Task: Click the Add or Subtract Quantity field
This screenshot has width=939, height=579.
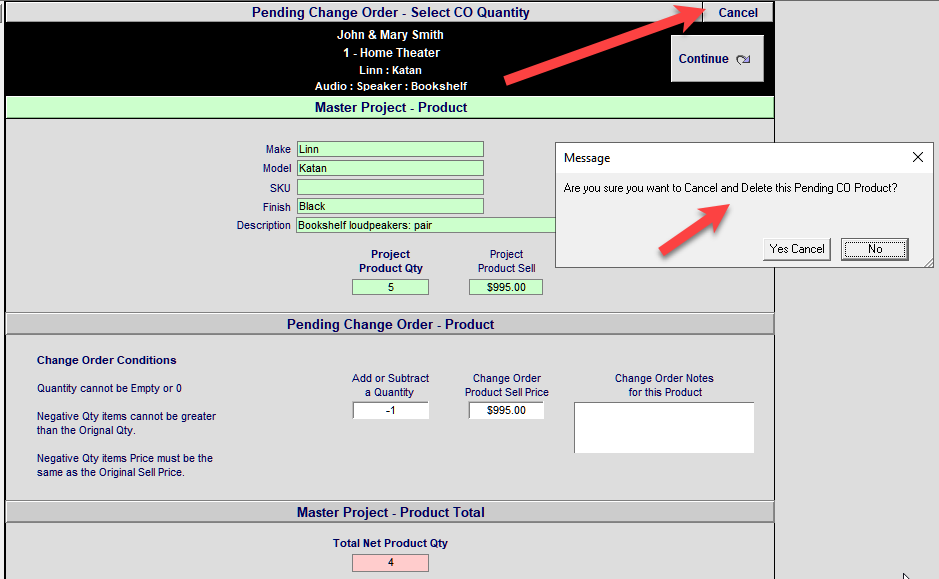Action: point(390,411)
